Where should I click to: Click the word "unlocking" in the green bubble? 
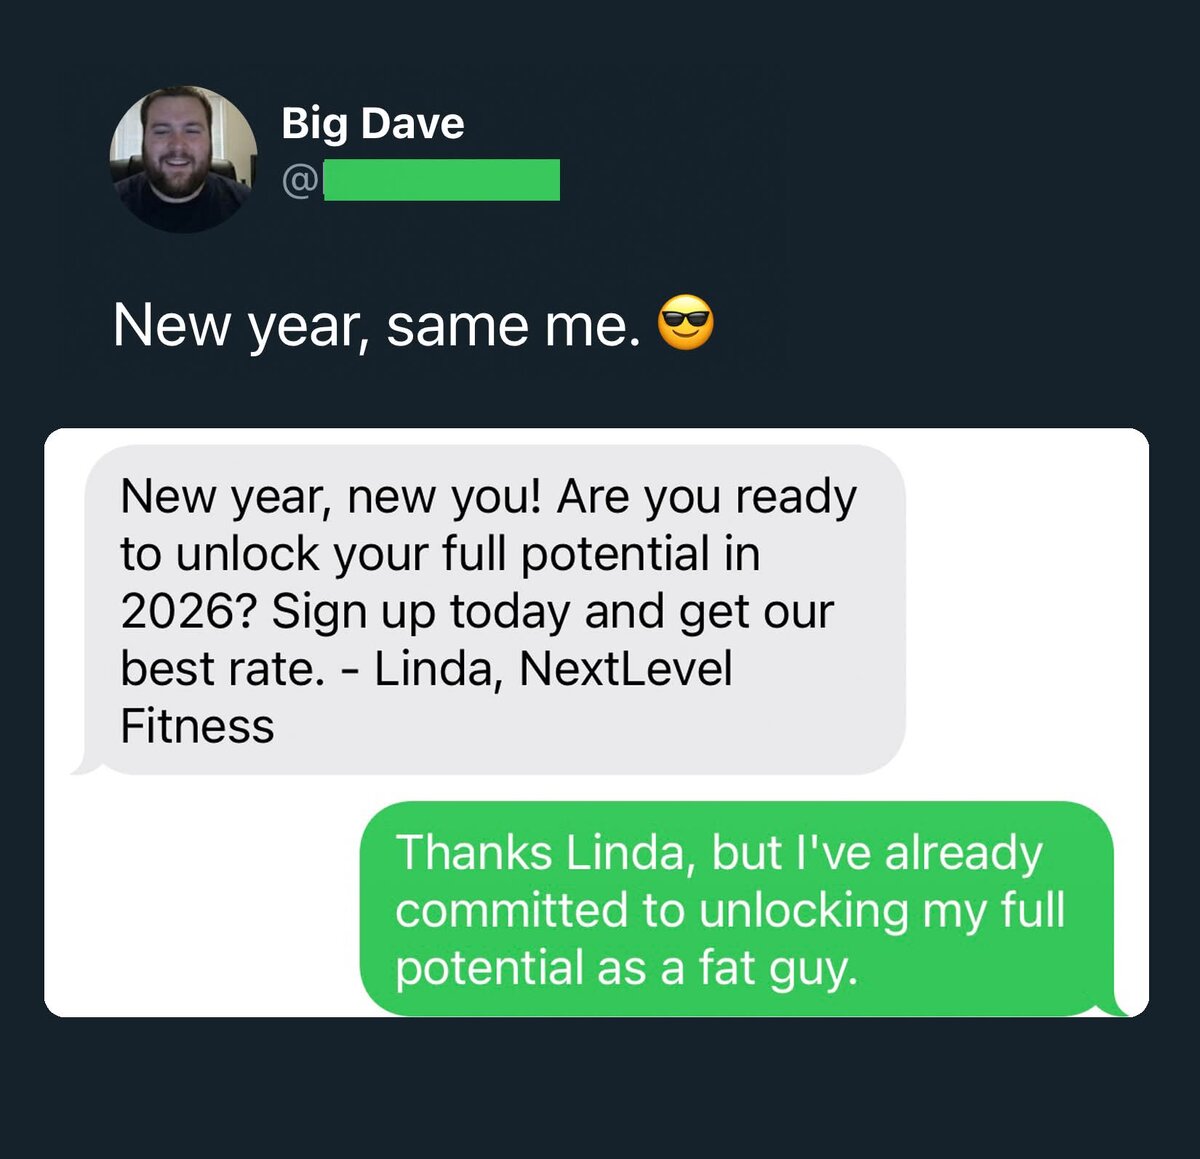tap(804, 912)
